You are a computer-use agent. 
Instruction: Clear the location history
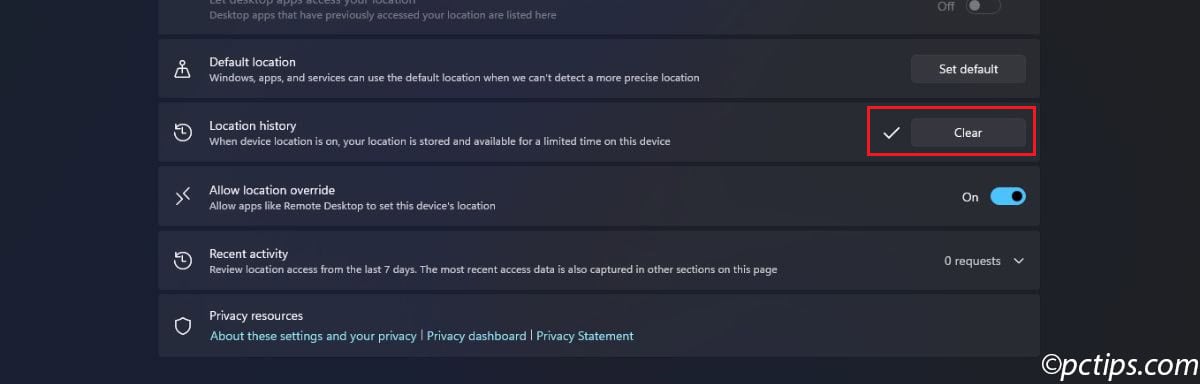(968, 133)
